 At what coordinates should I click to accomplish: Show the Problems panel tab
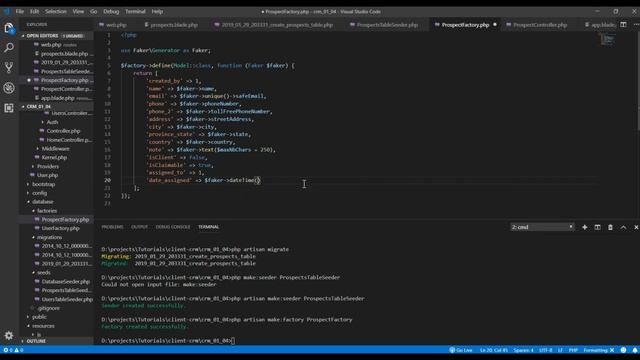click(x=112, y=227)
